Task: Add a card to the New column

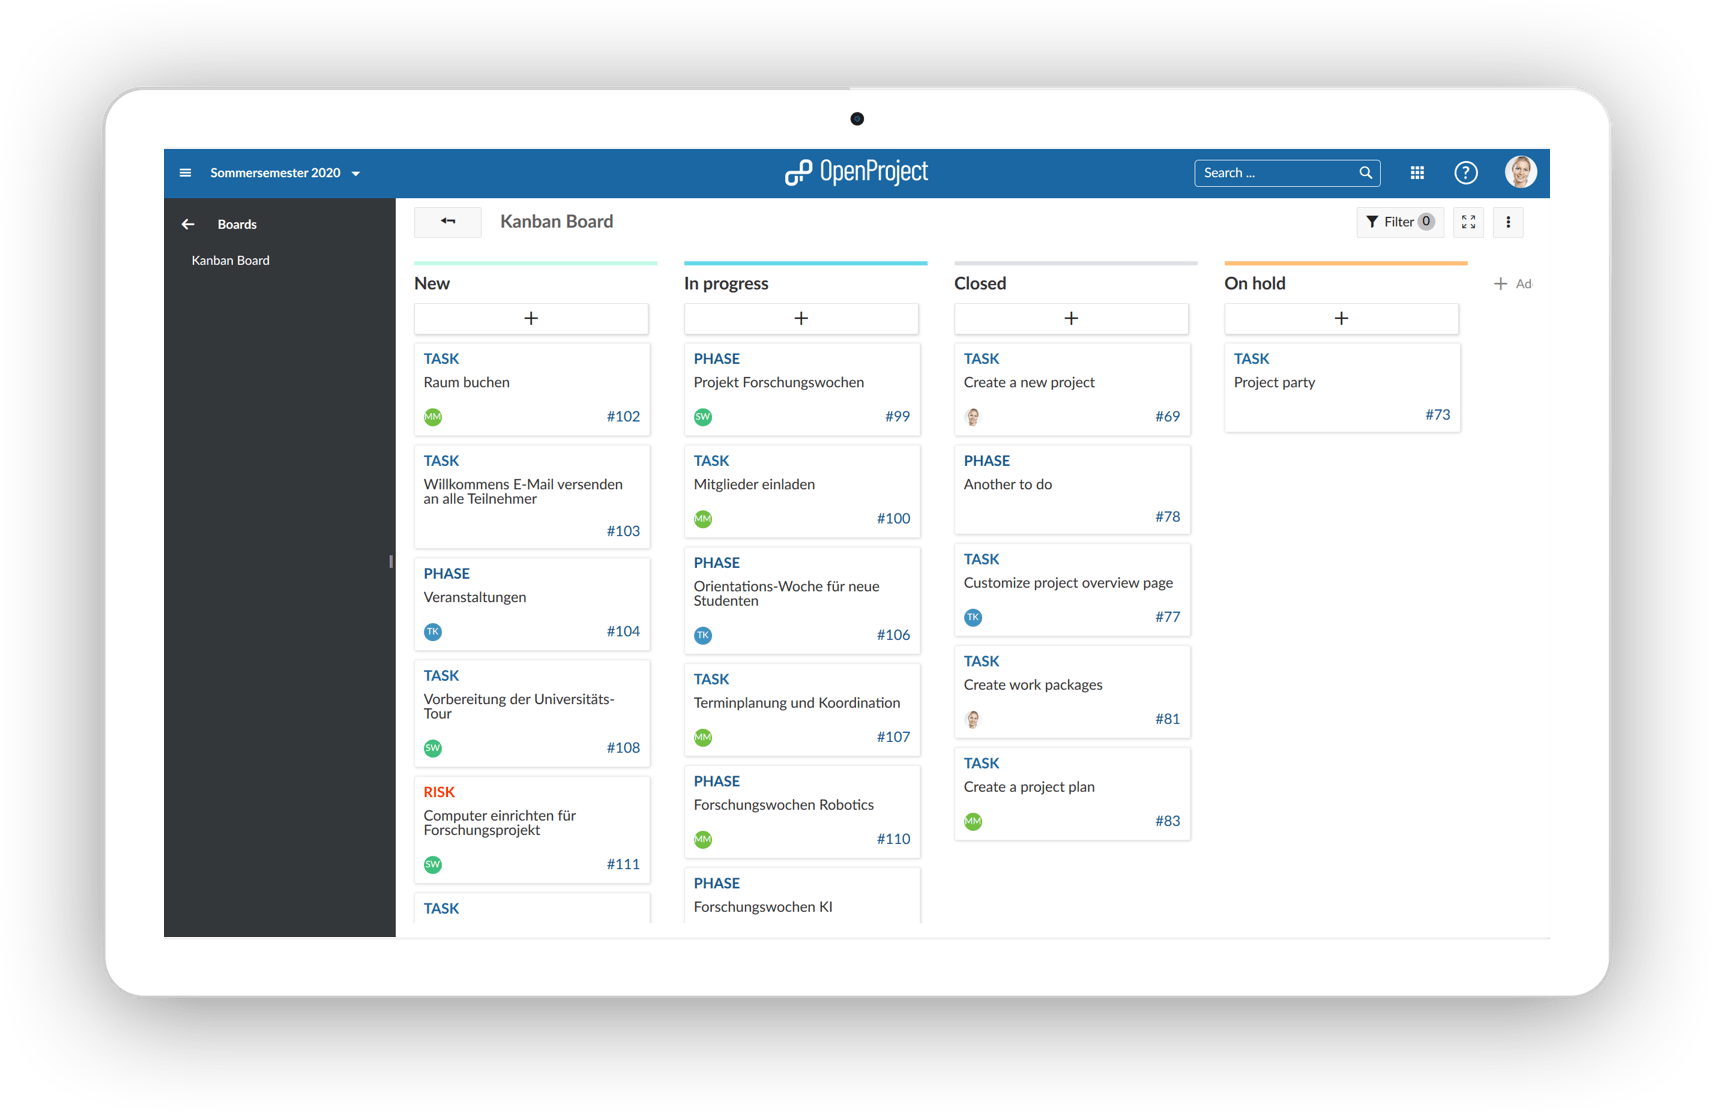Action: pyautogui.click(x=531, y=318)
